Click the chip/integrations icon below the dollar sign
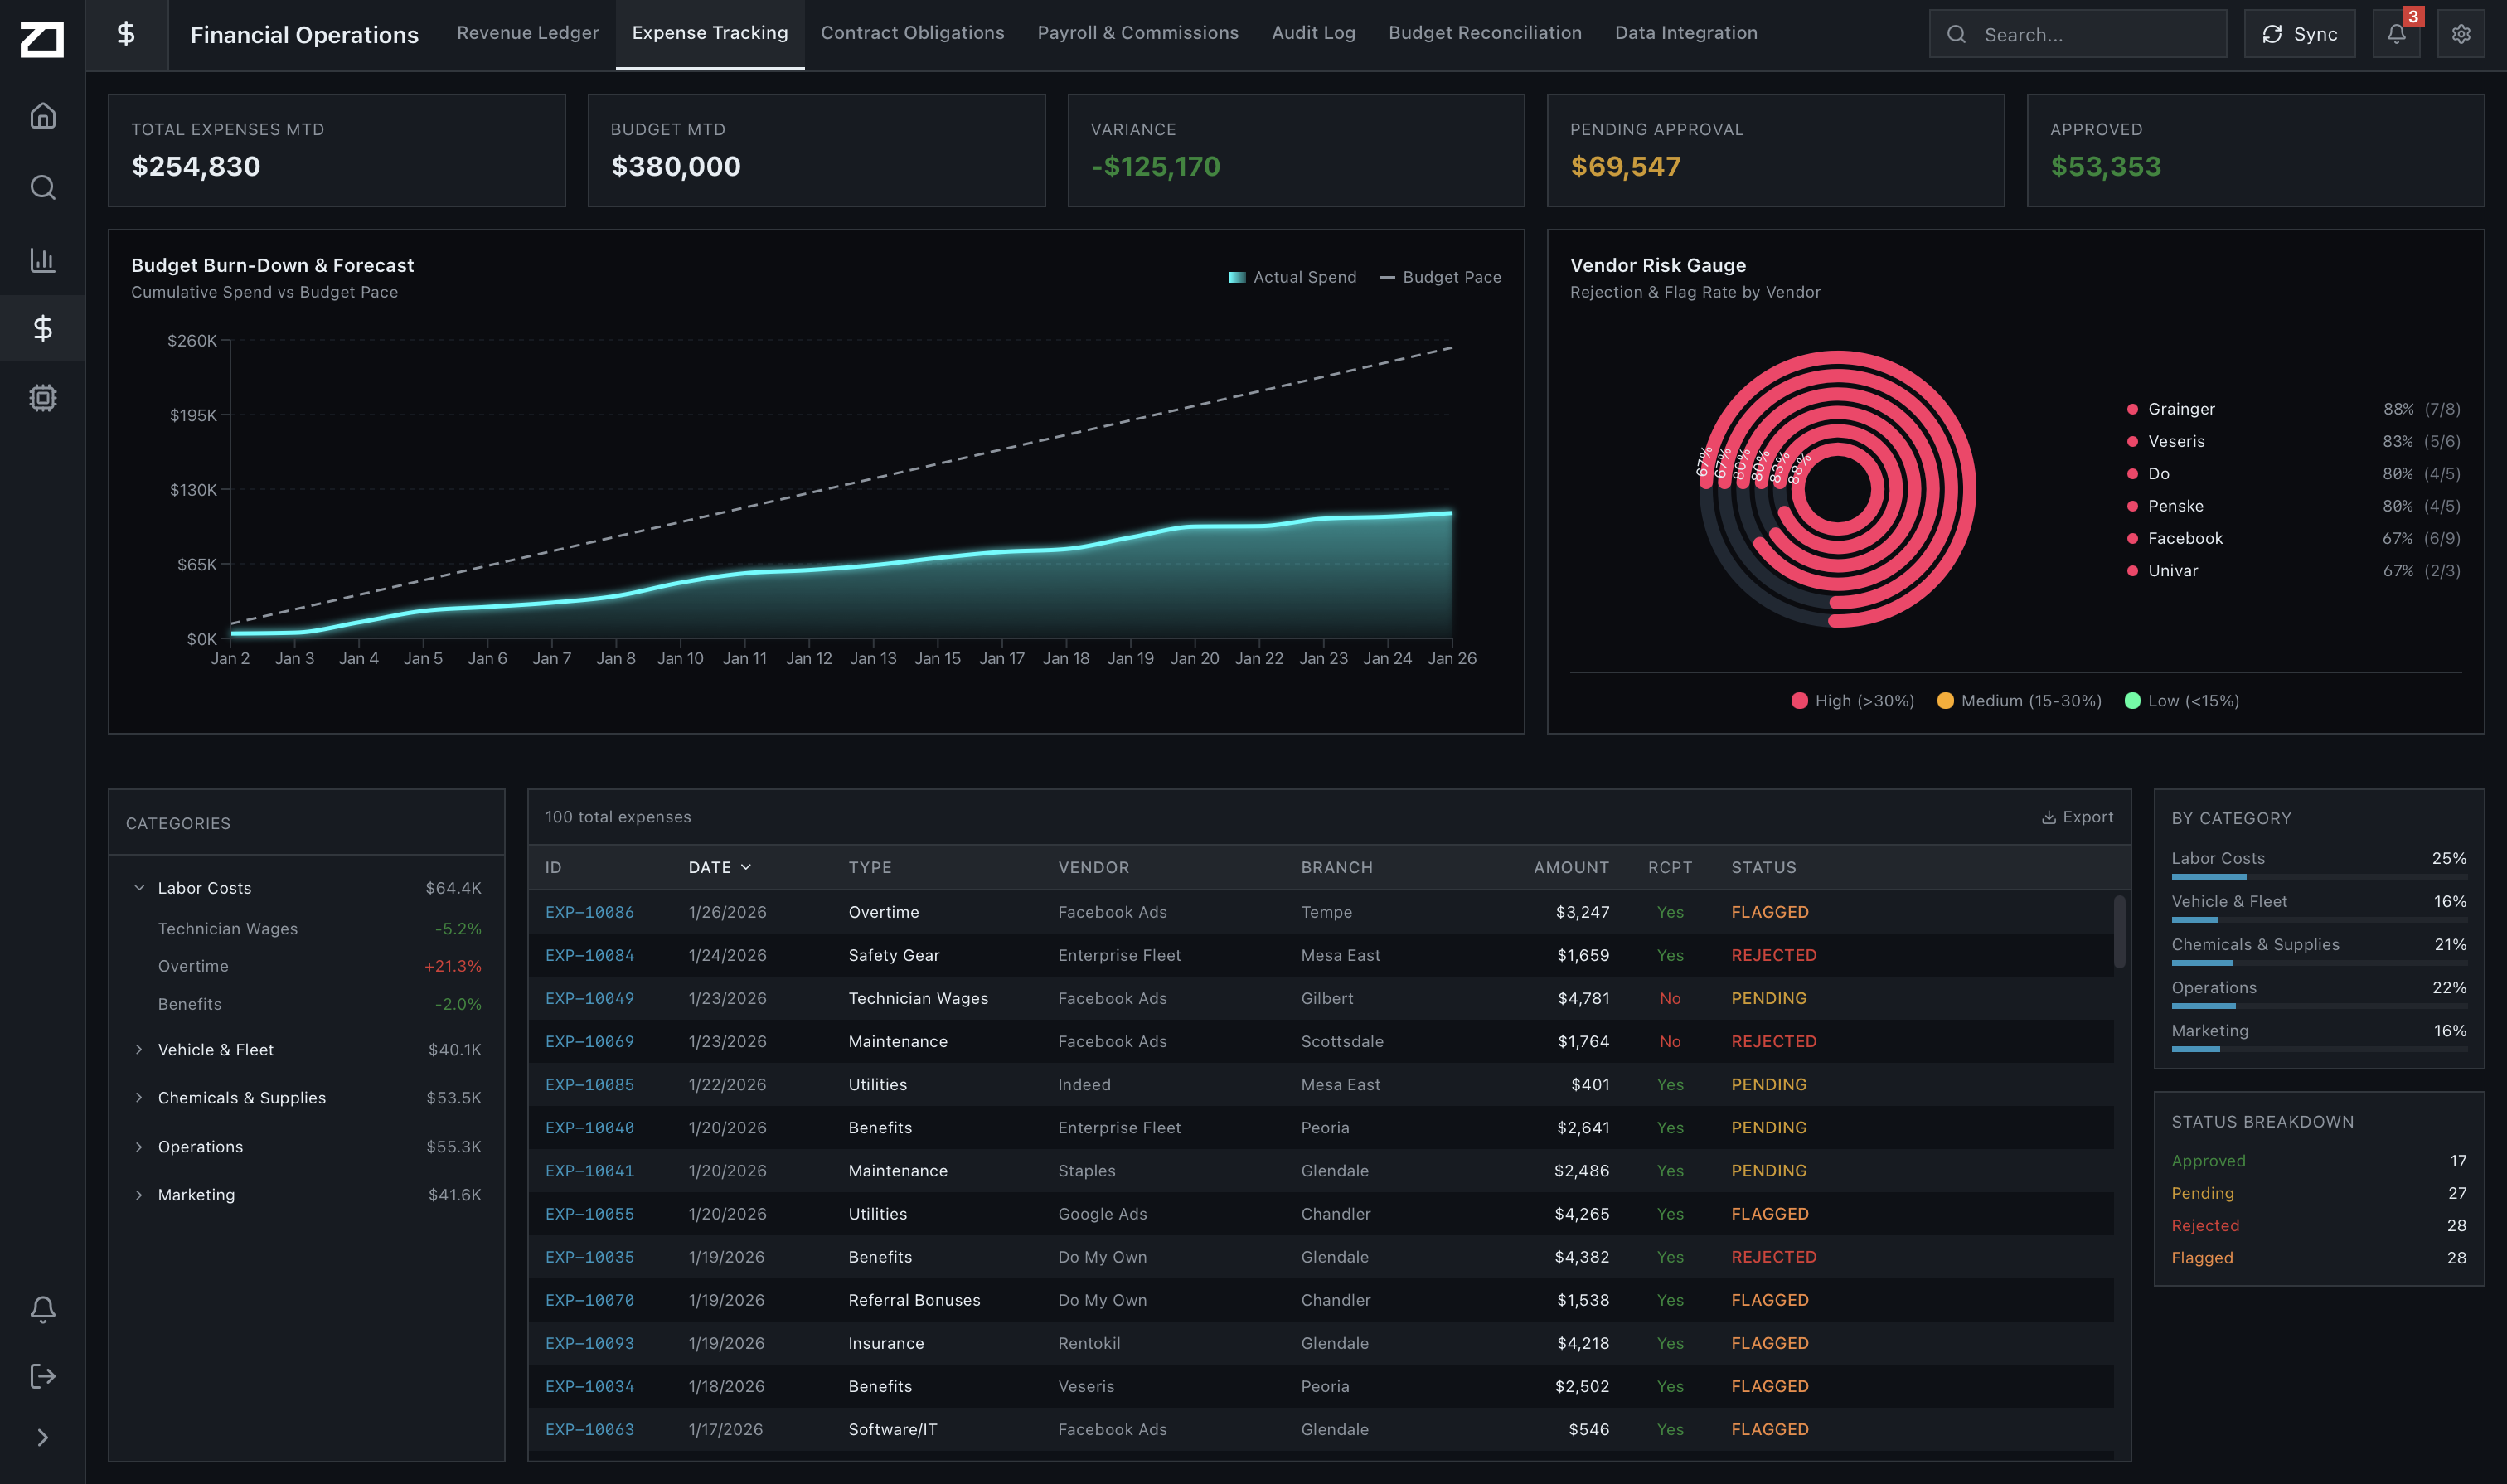The height and width of the screenshot is (1484, 2507). [43, 398]
